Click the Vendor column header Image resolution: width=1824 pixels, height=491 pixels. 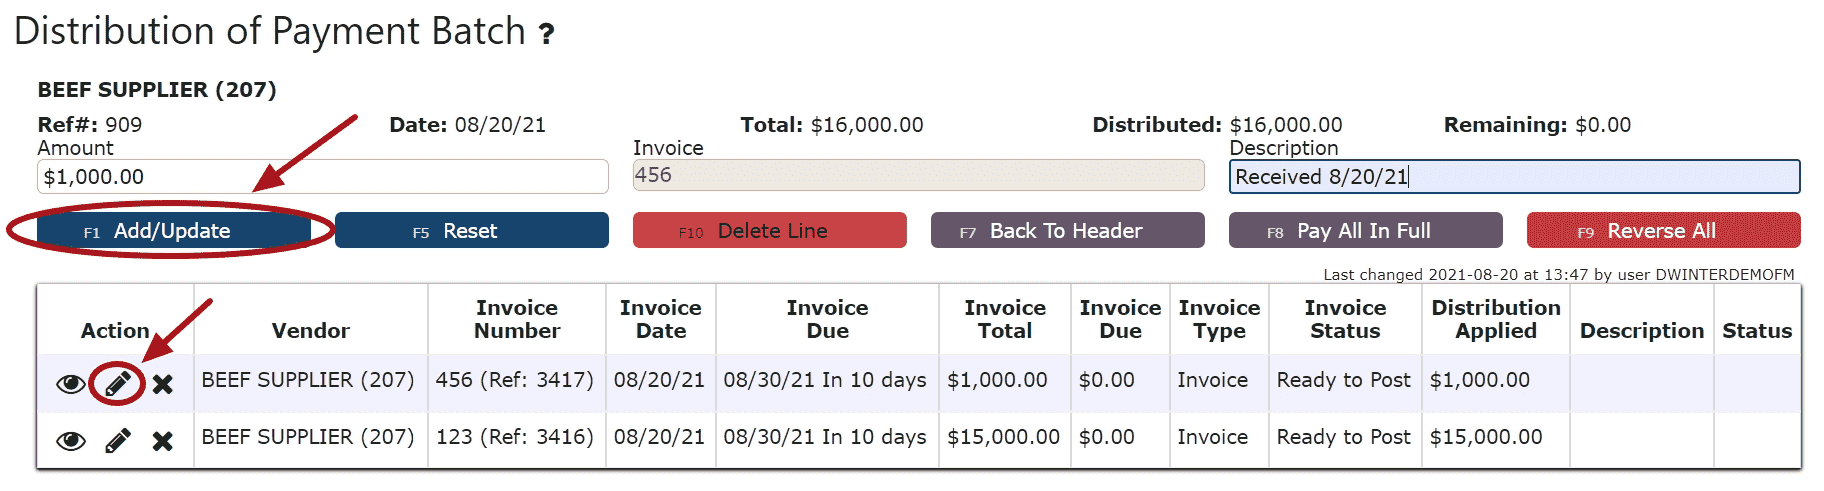point(311,331)
